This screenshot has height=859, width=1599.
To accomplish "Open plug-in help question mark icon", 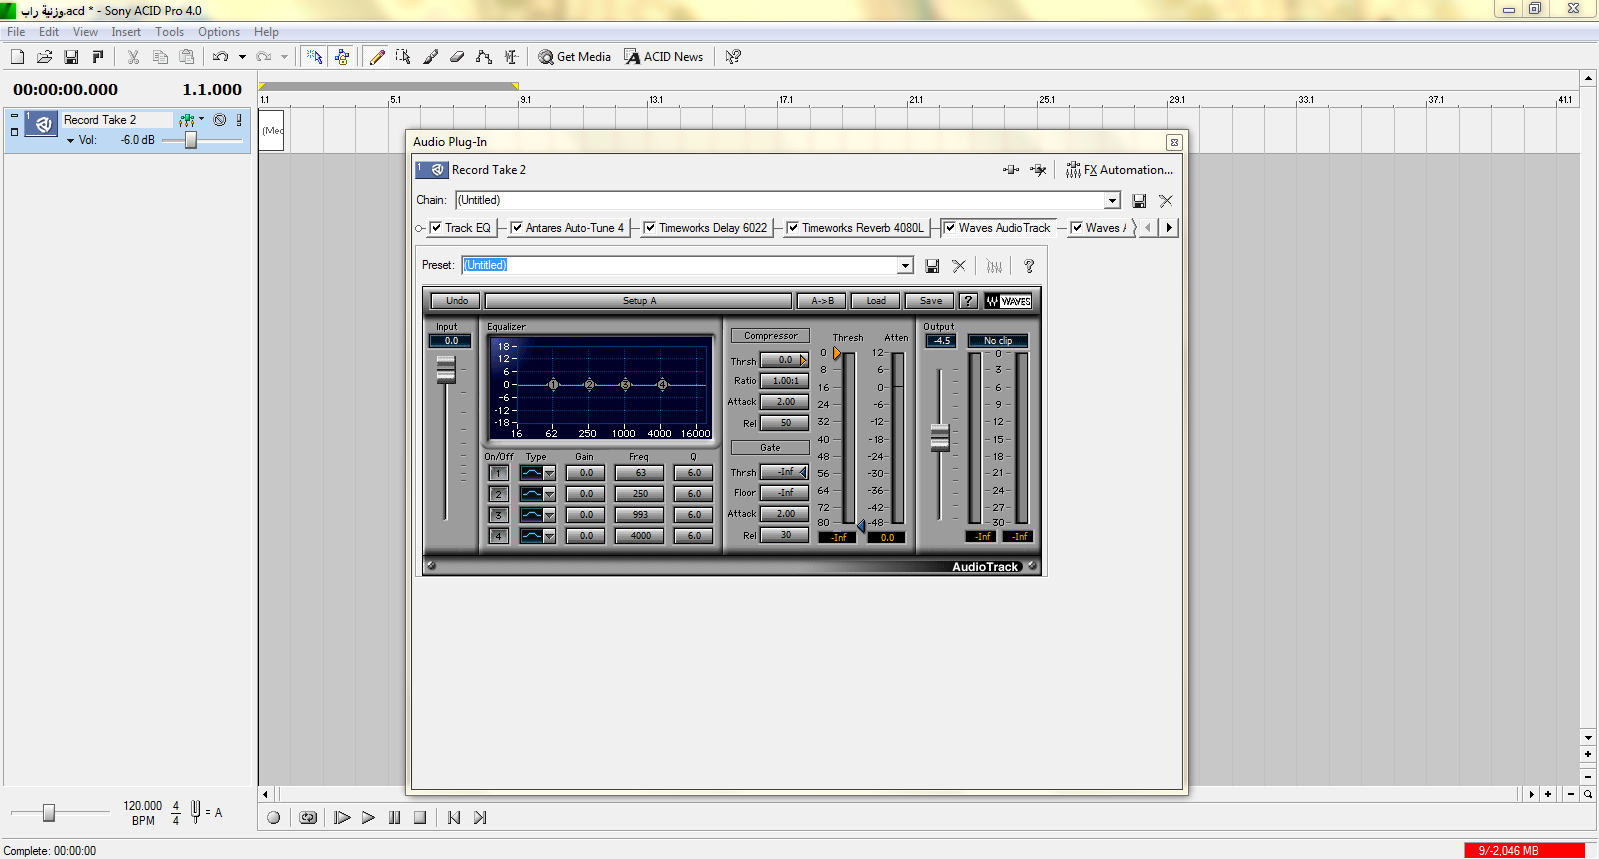I will (1029, 266).
